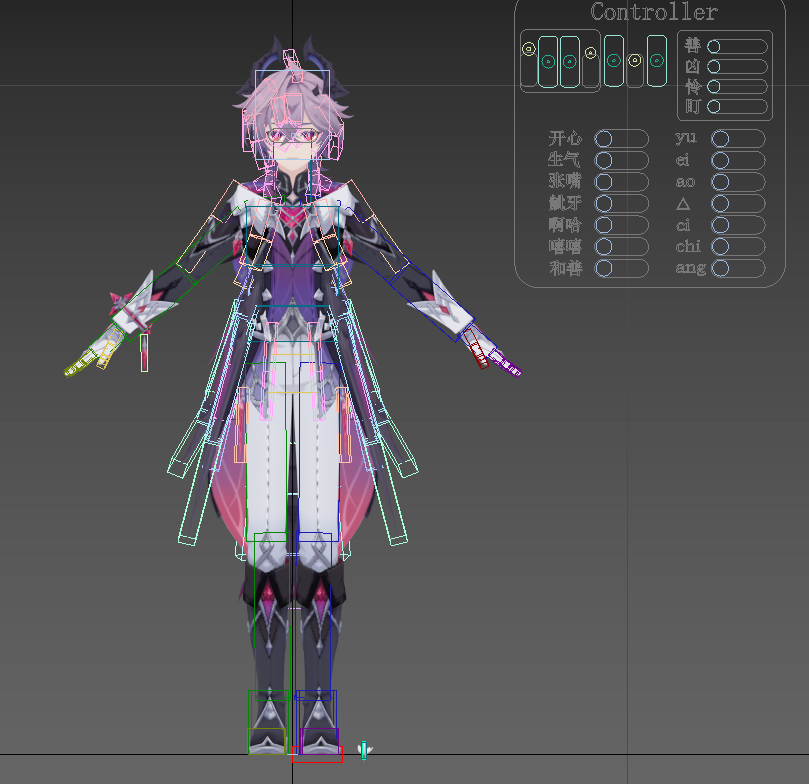Select the first teal circle controller handle

548,62
